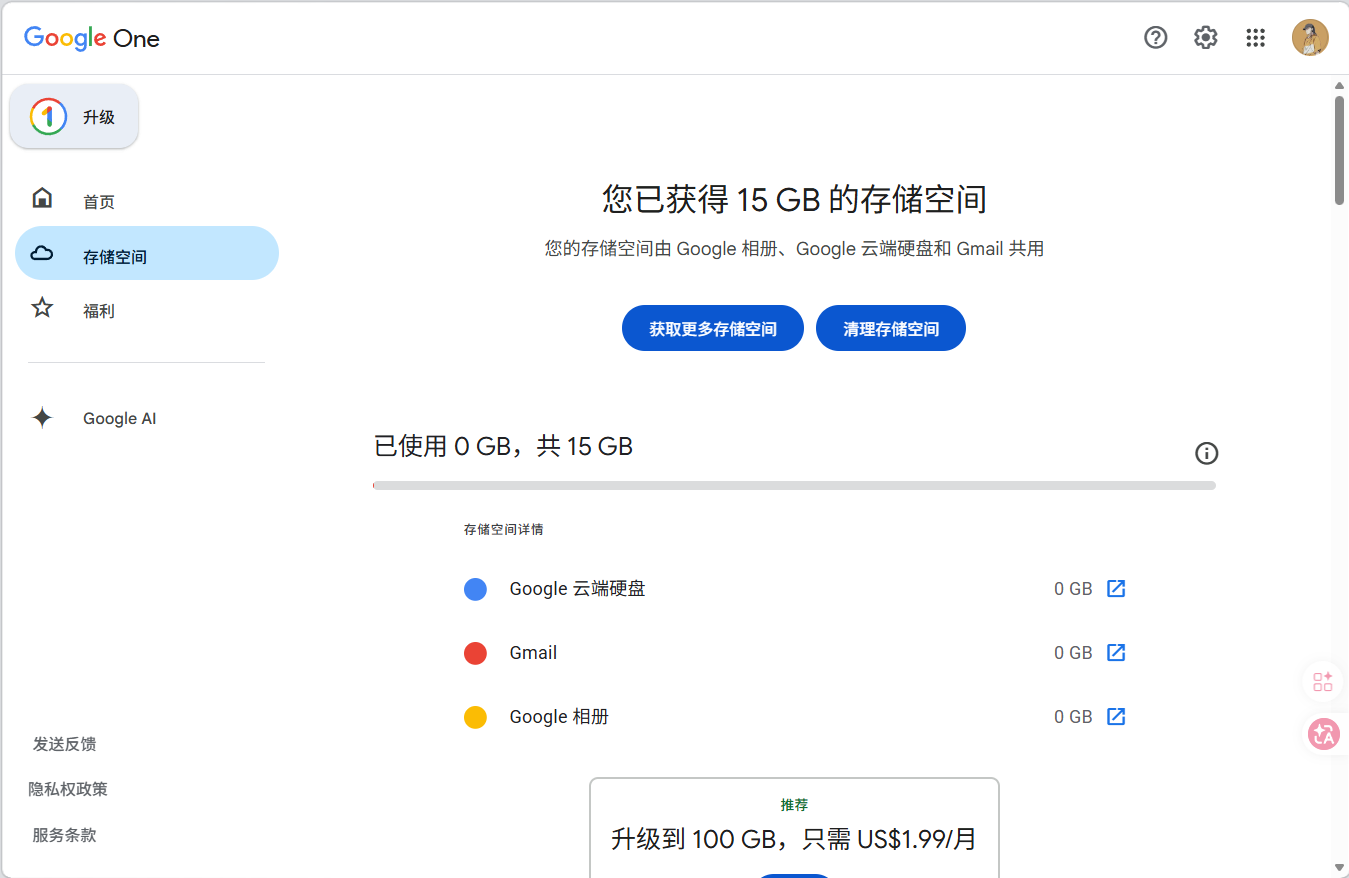Viewport: 1349px width, 878px height.
Task: Click the Google One upgrade 升级 button
Action: [74, 117]
